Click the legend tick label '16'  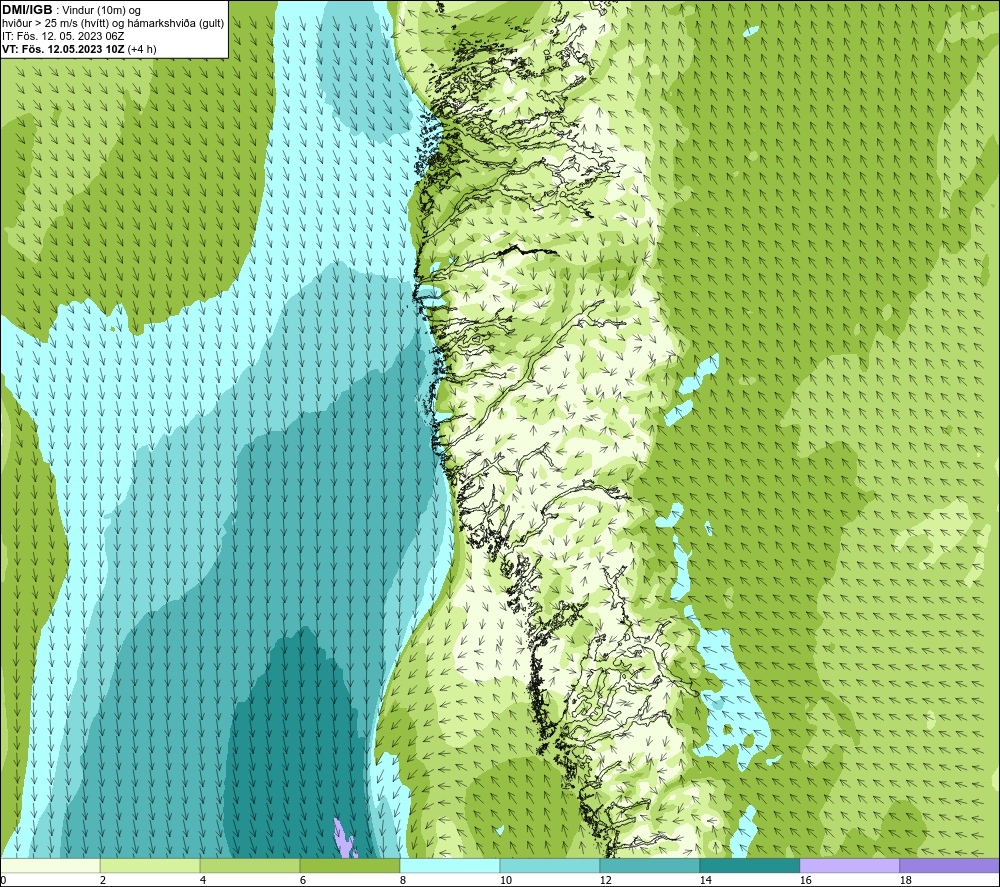[805, 880]
